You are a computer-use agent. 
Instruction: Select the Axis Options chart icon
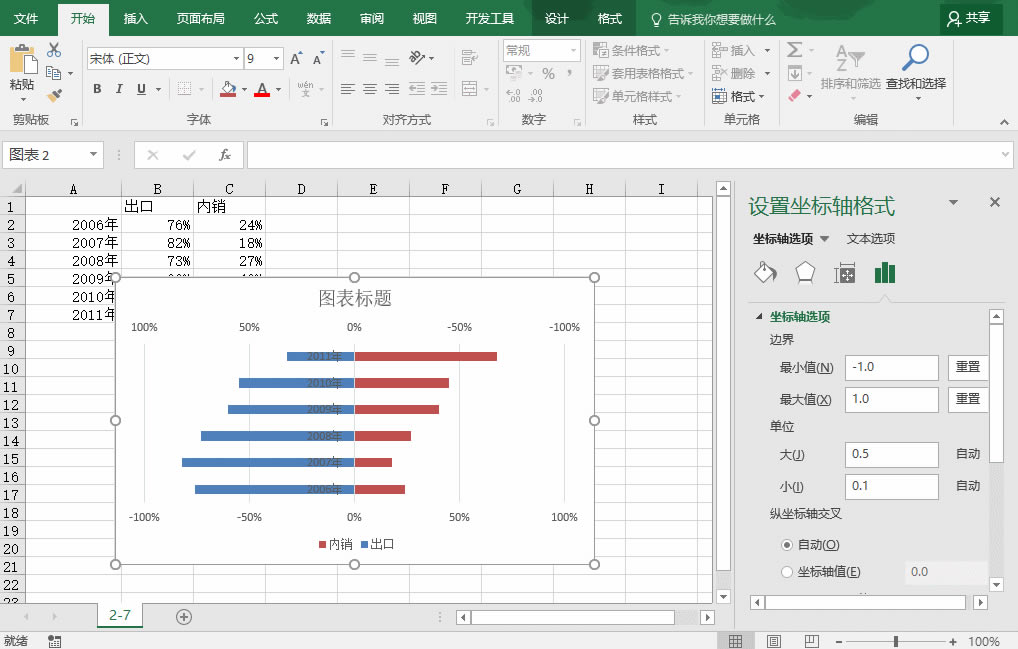coord(884,272)
